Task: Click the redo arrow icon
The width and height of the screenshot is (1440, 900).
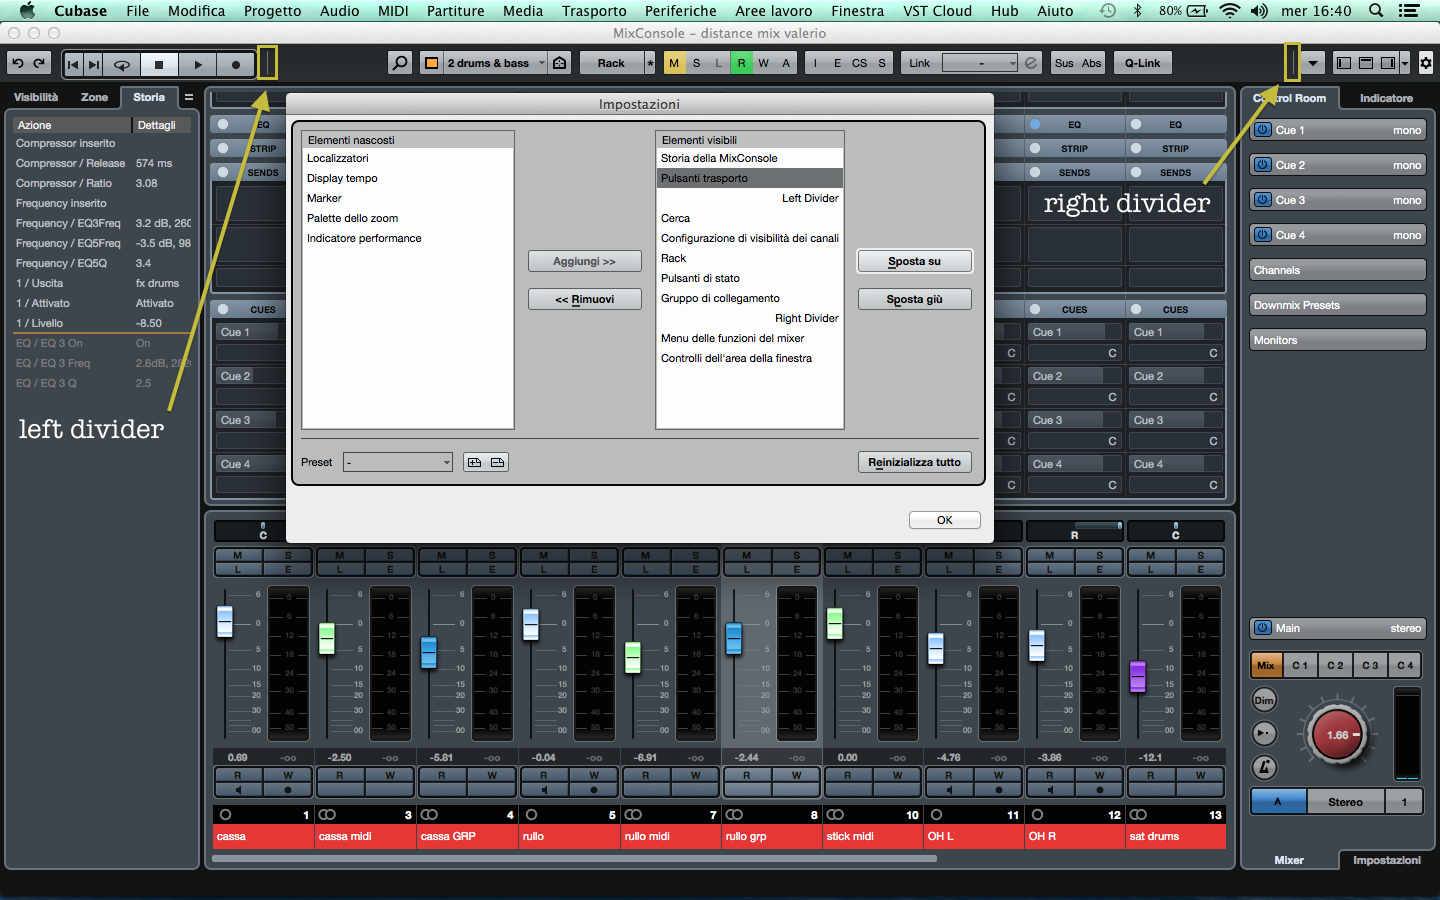Action: (x=39, y=63)
